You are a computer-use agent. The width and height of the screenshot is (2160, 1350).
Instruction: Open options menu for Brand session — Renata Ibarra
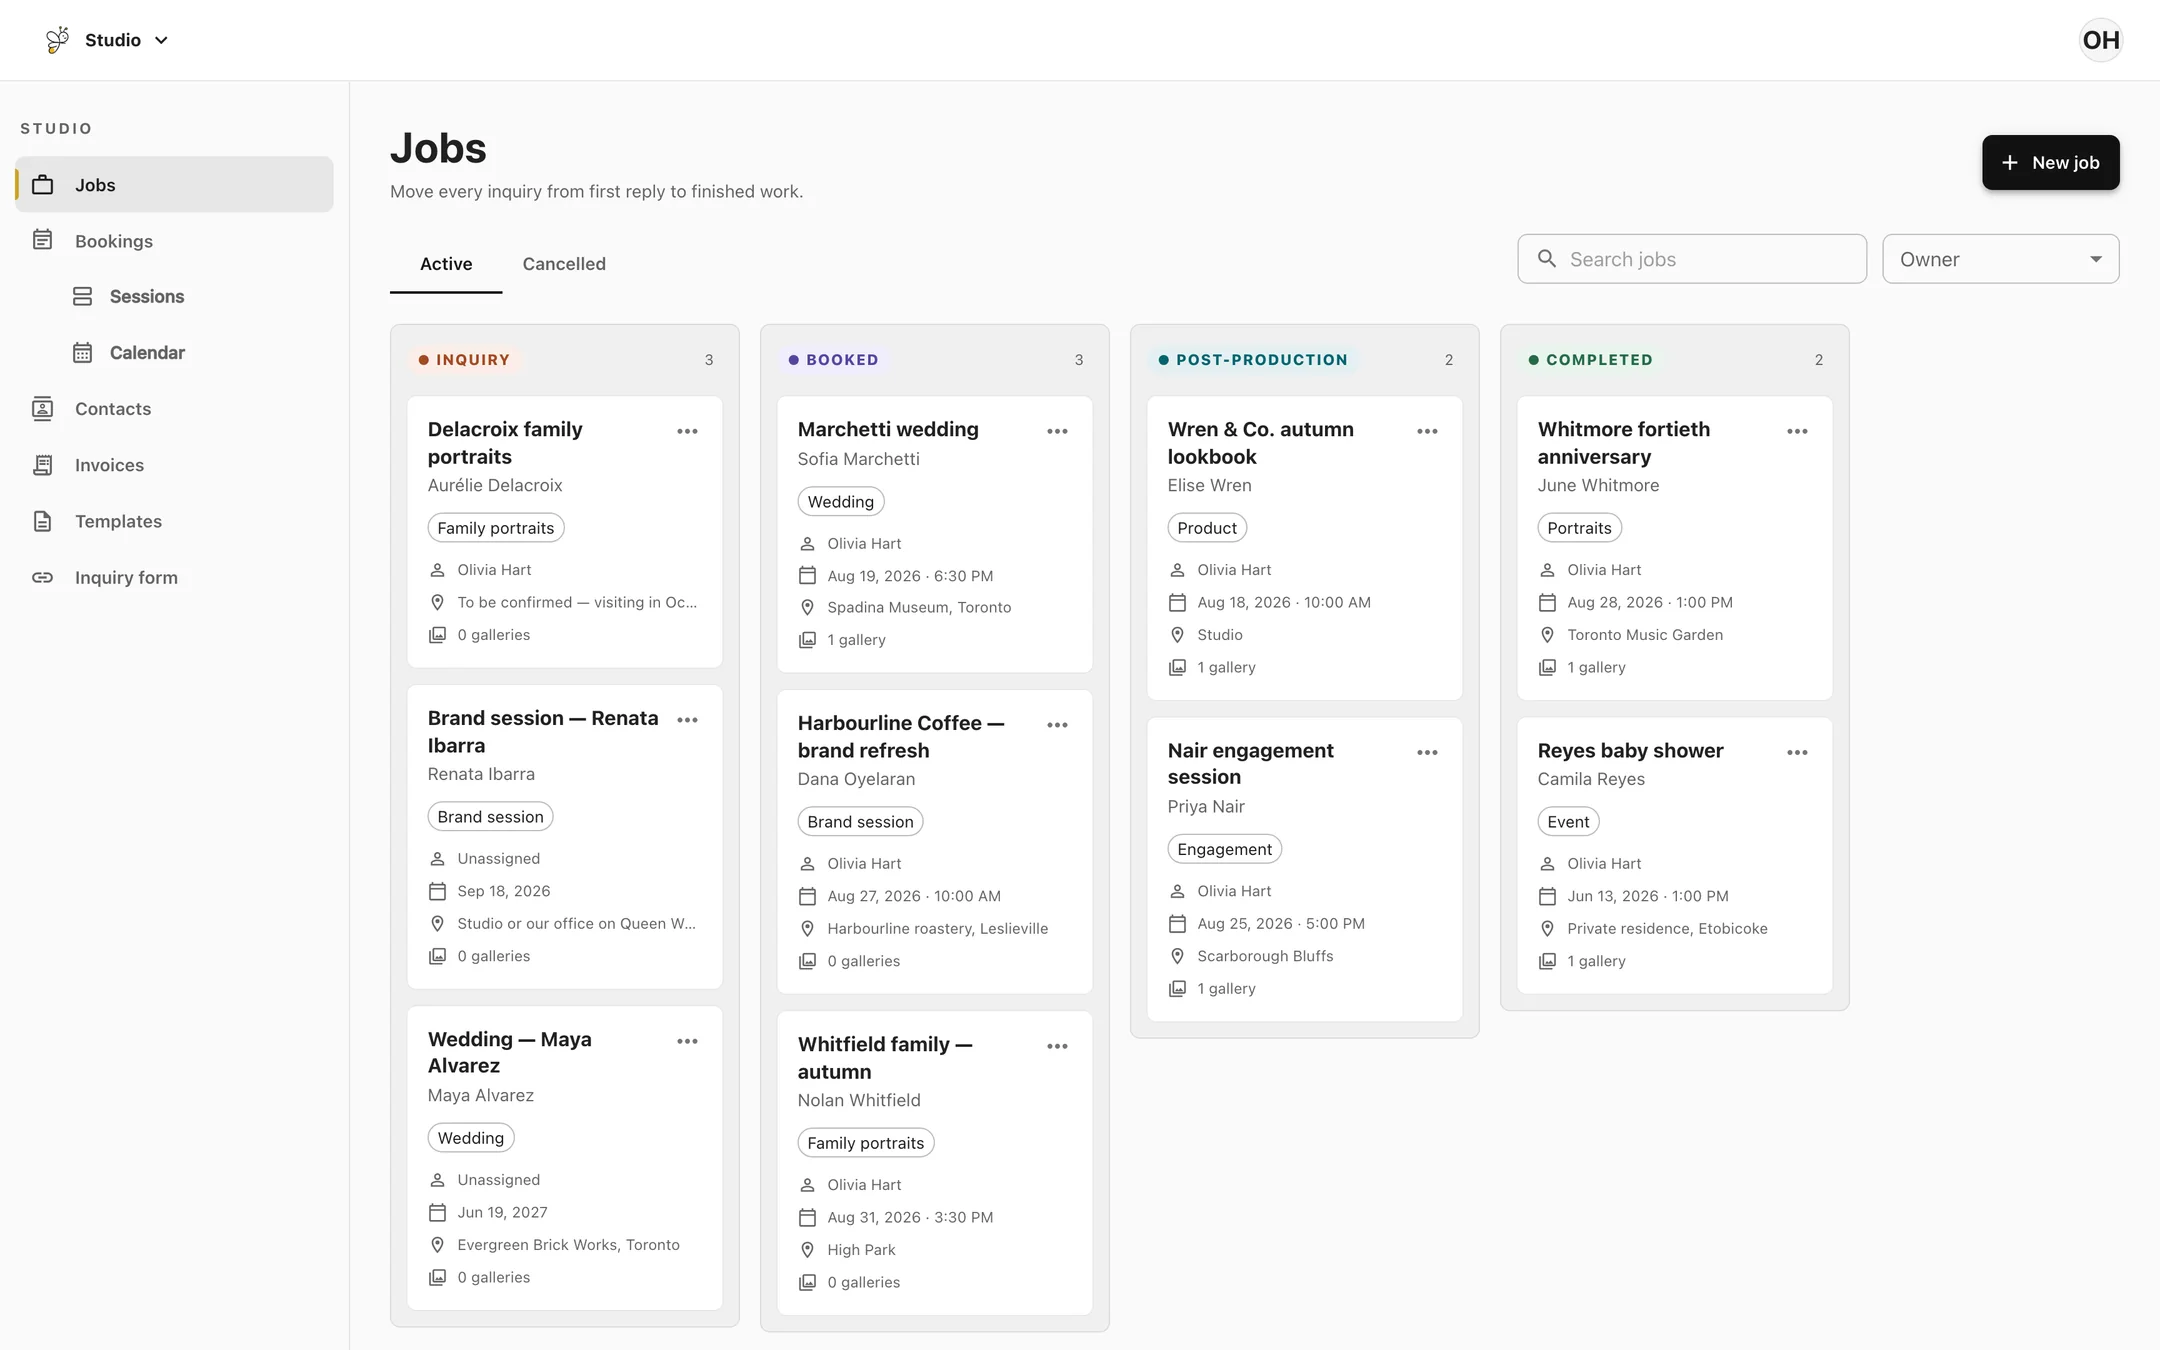click(687, 720)
